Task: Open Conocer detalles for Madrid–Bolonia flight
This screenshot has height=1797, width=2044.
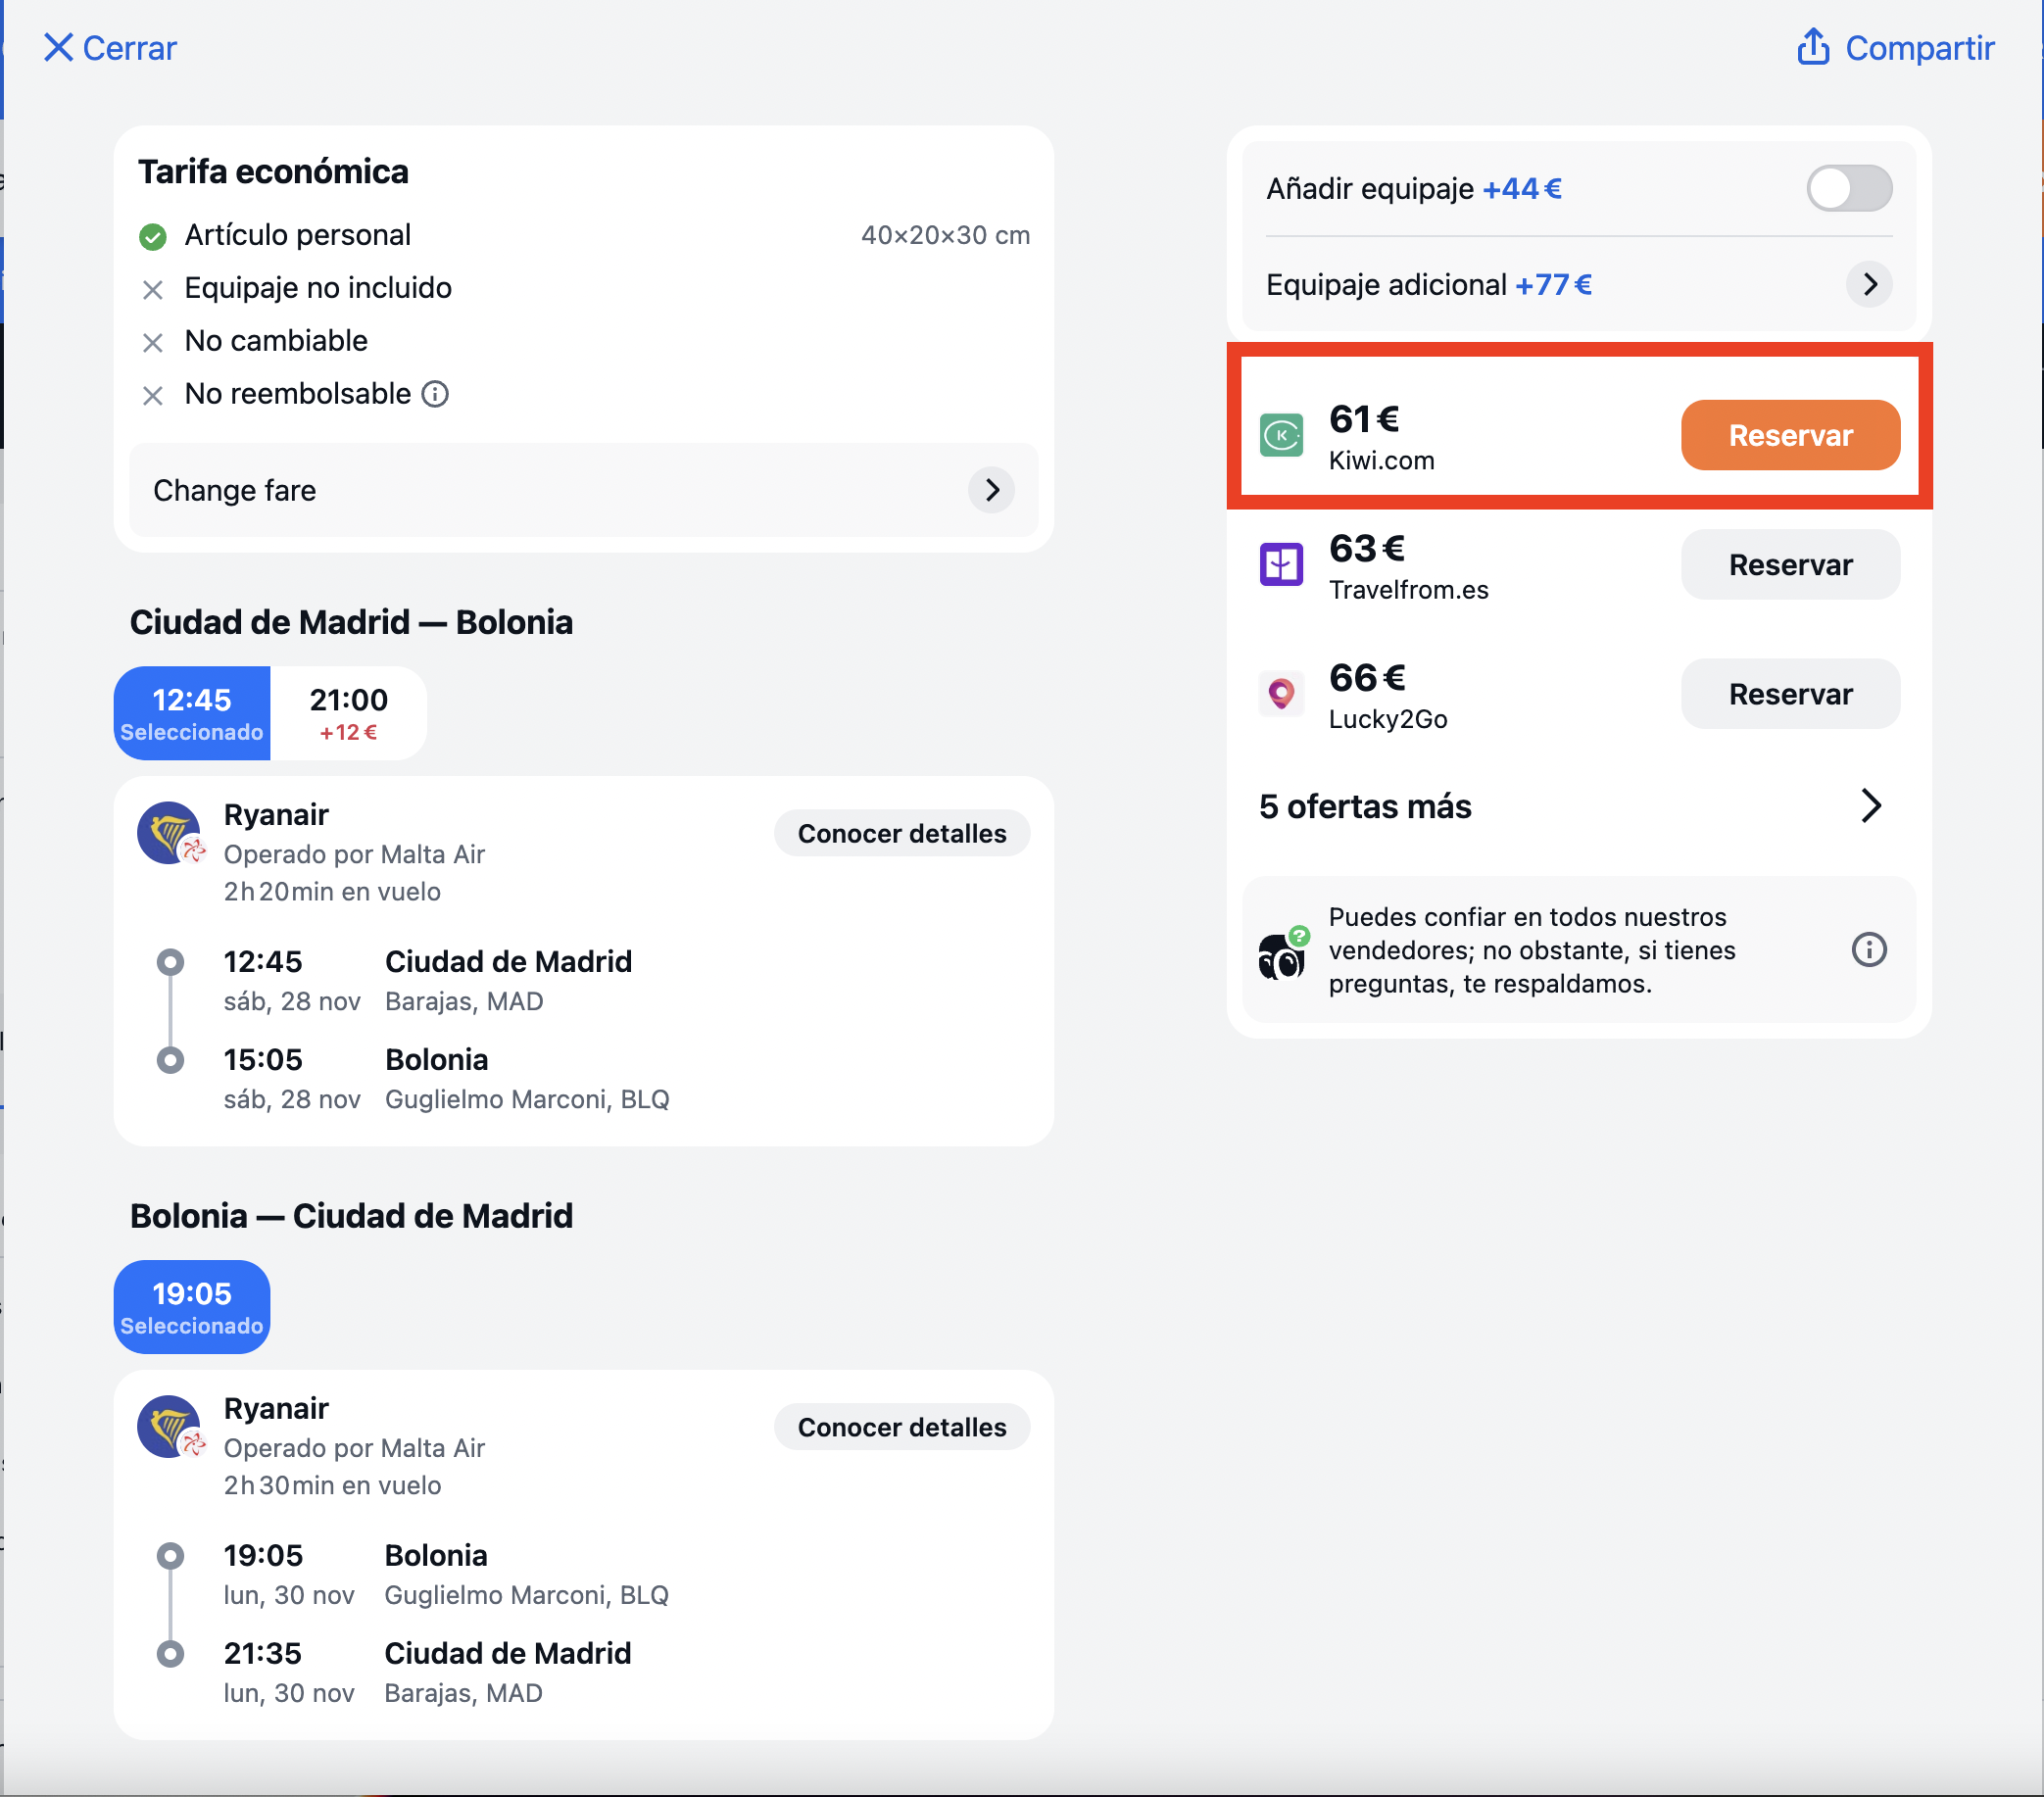Action: (902, 834)
